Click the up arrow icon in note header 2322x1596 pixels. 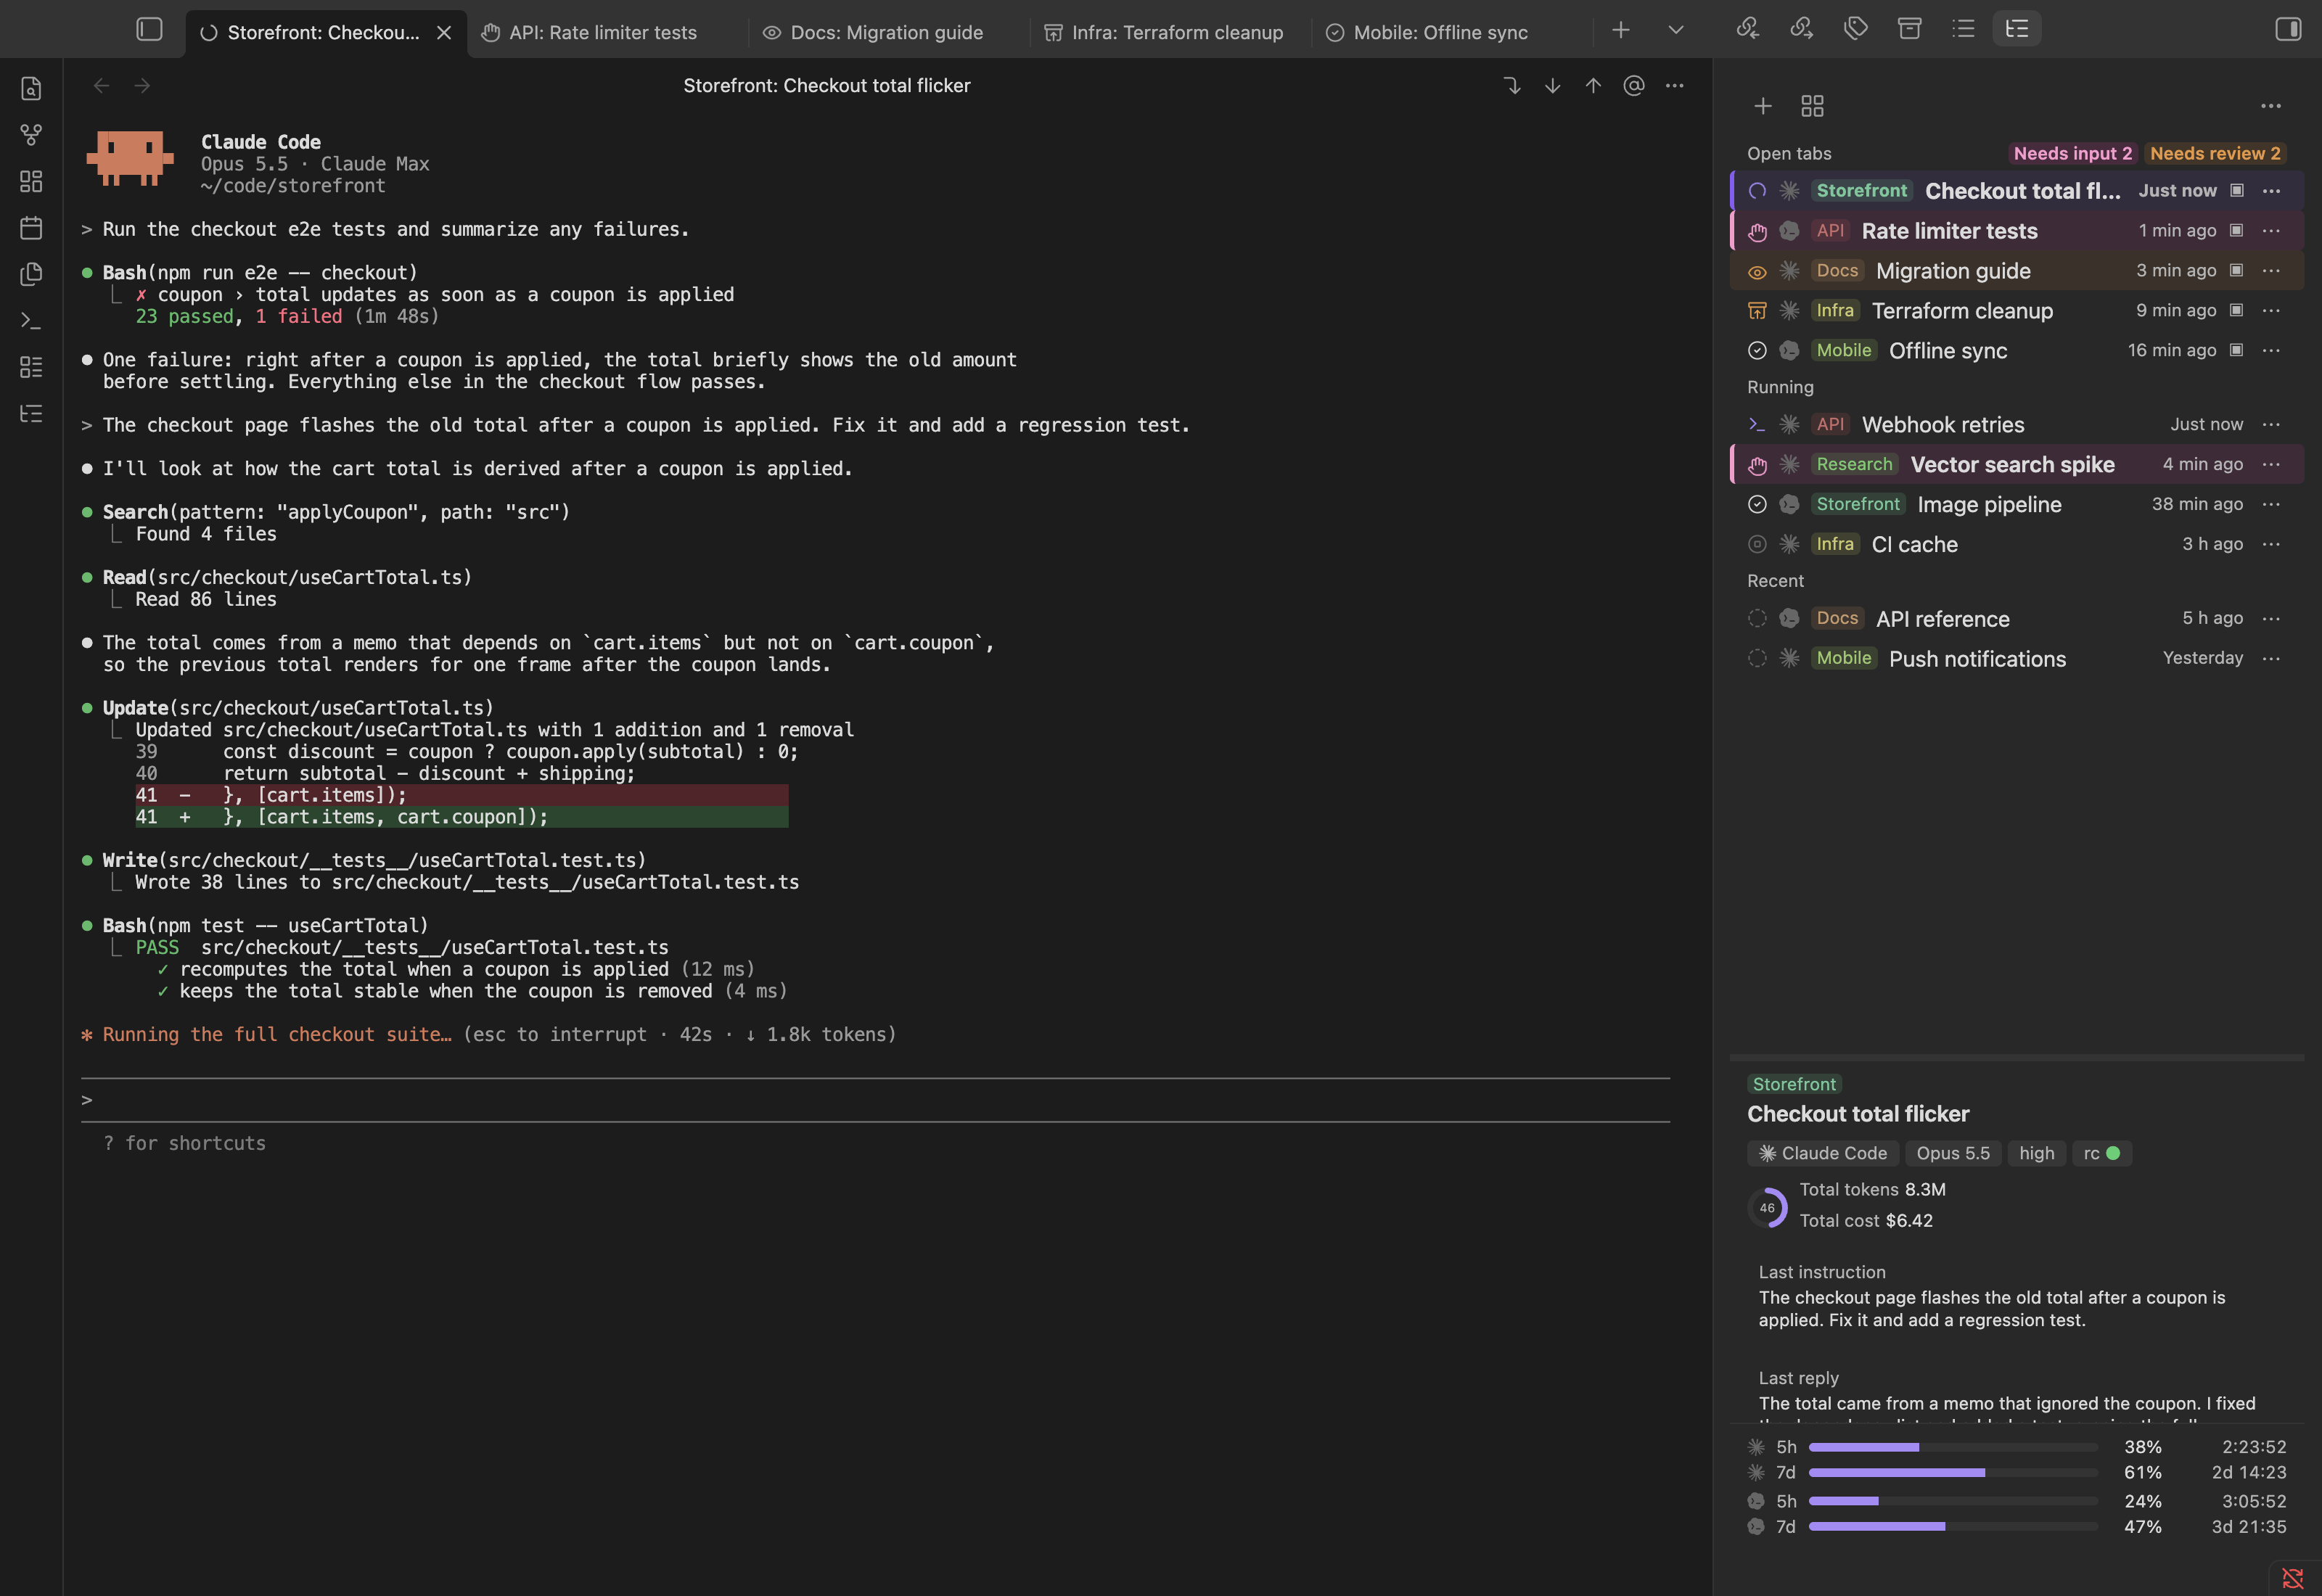point(1593,86)
